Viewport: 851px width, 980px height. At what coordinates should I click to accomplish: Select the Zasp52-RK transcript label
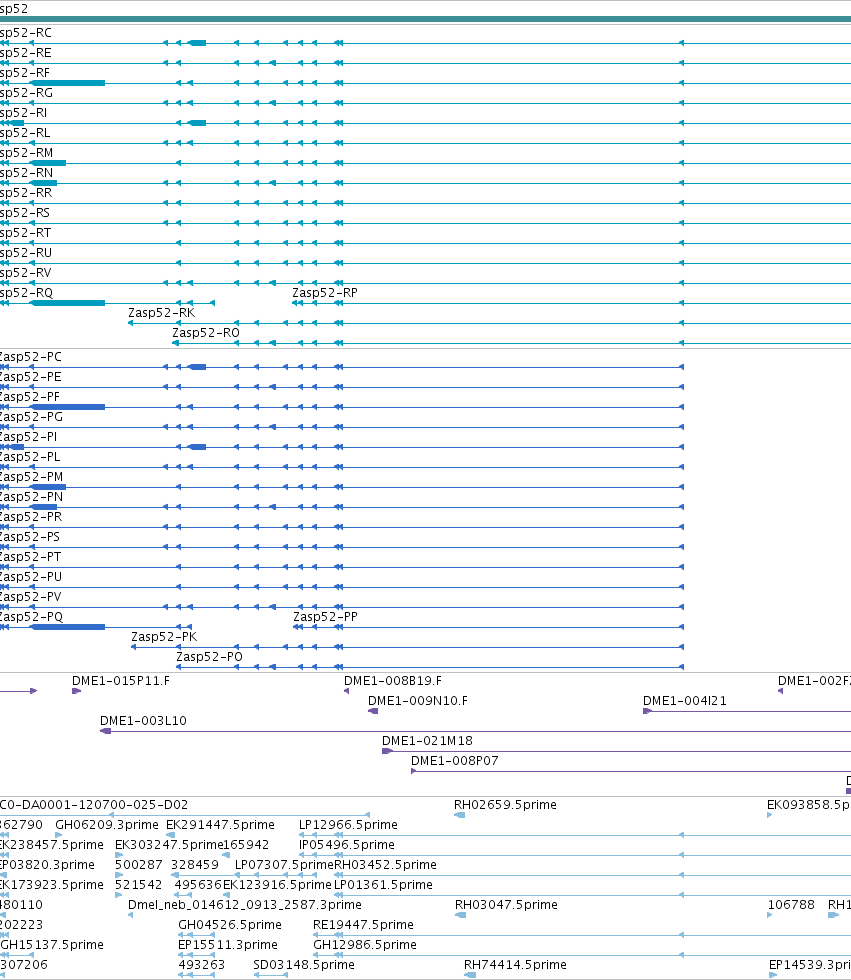coord(162,312)
